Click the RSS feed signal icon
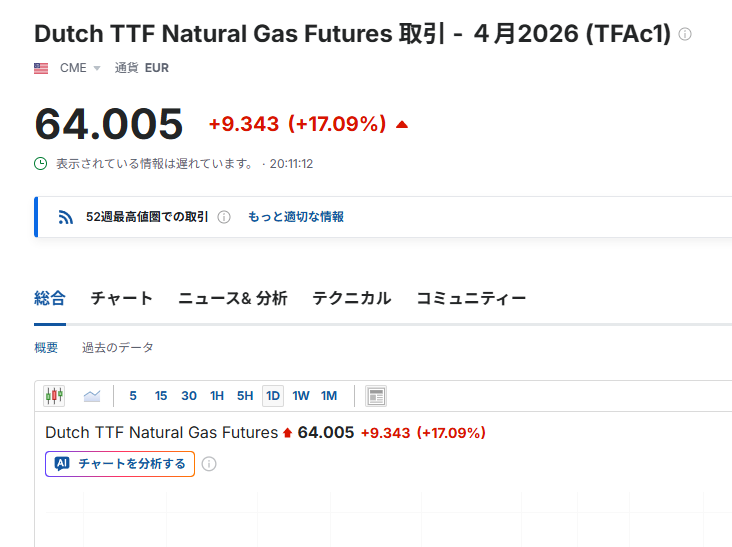Image resolution: width=732 pixels, height=547 pixels. (66, 217)
